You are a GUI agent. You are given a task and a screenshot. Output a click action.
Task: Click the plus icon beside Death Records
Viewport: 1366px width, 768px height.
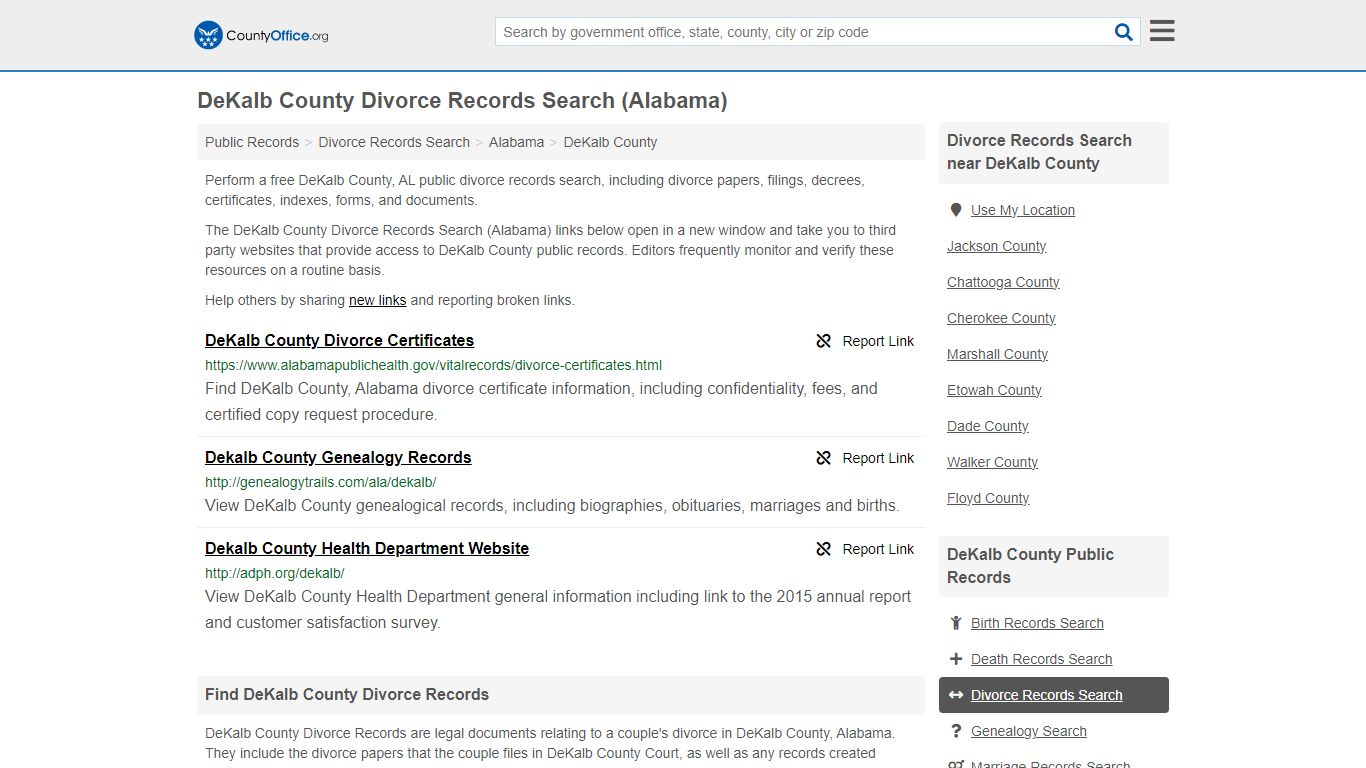956,659
